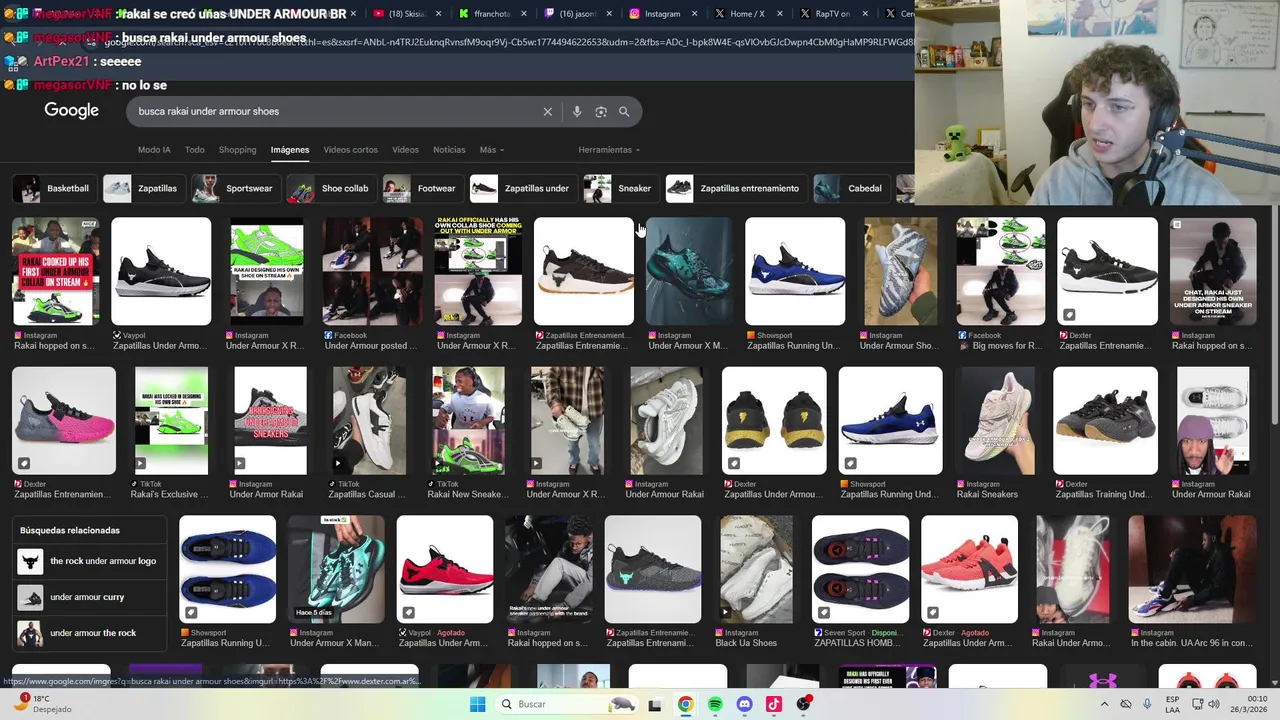Switch to the ffranchota Kick browser tab
The width and height of the screenshot is (1280, 720).
[x=490, y=14]
